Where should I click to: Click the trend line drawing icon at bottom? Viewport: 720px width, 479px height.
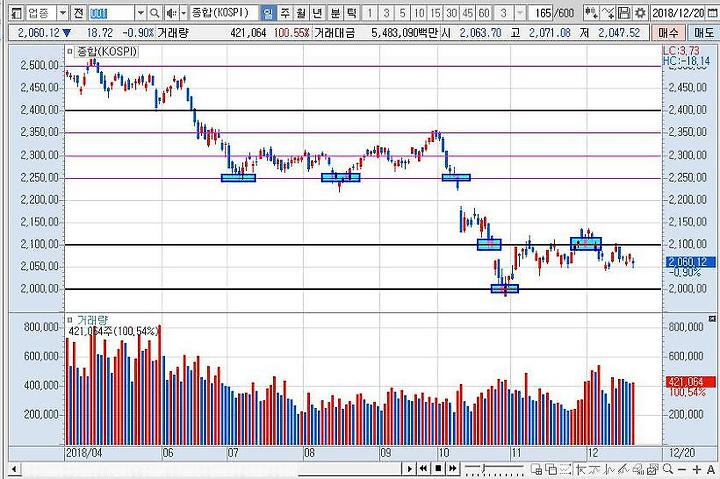click(594, 469)
